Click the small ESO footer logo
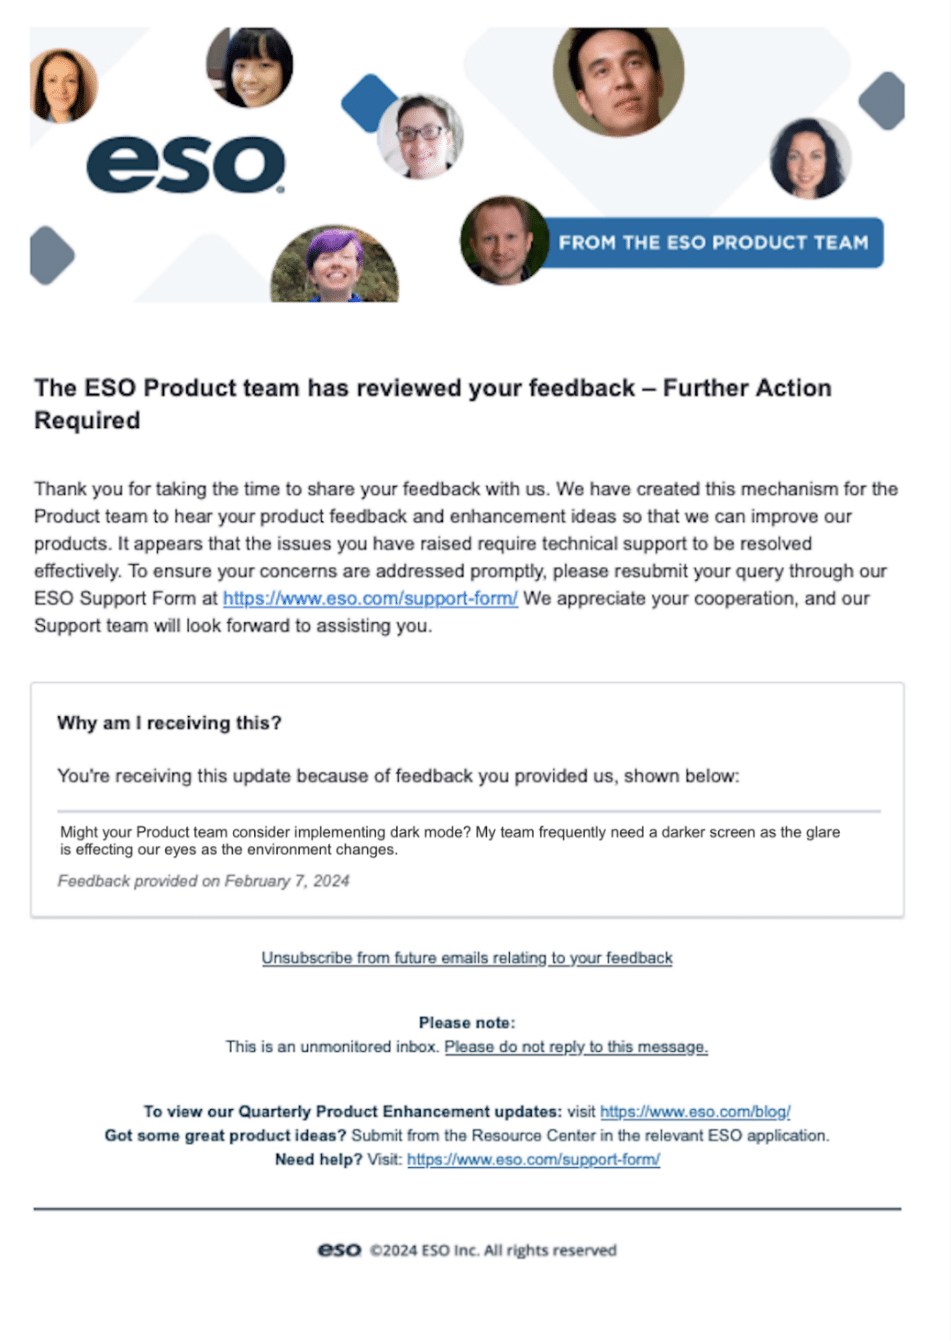951x1341 pixels. 339,1250
